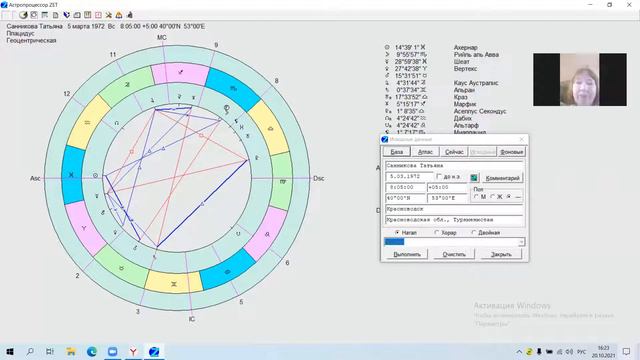
Task: Click the second toolbar icon showing a chart wheel
Action: [x=34, y=15]
